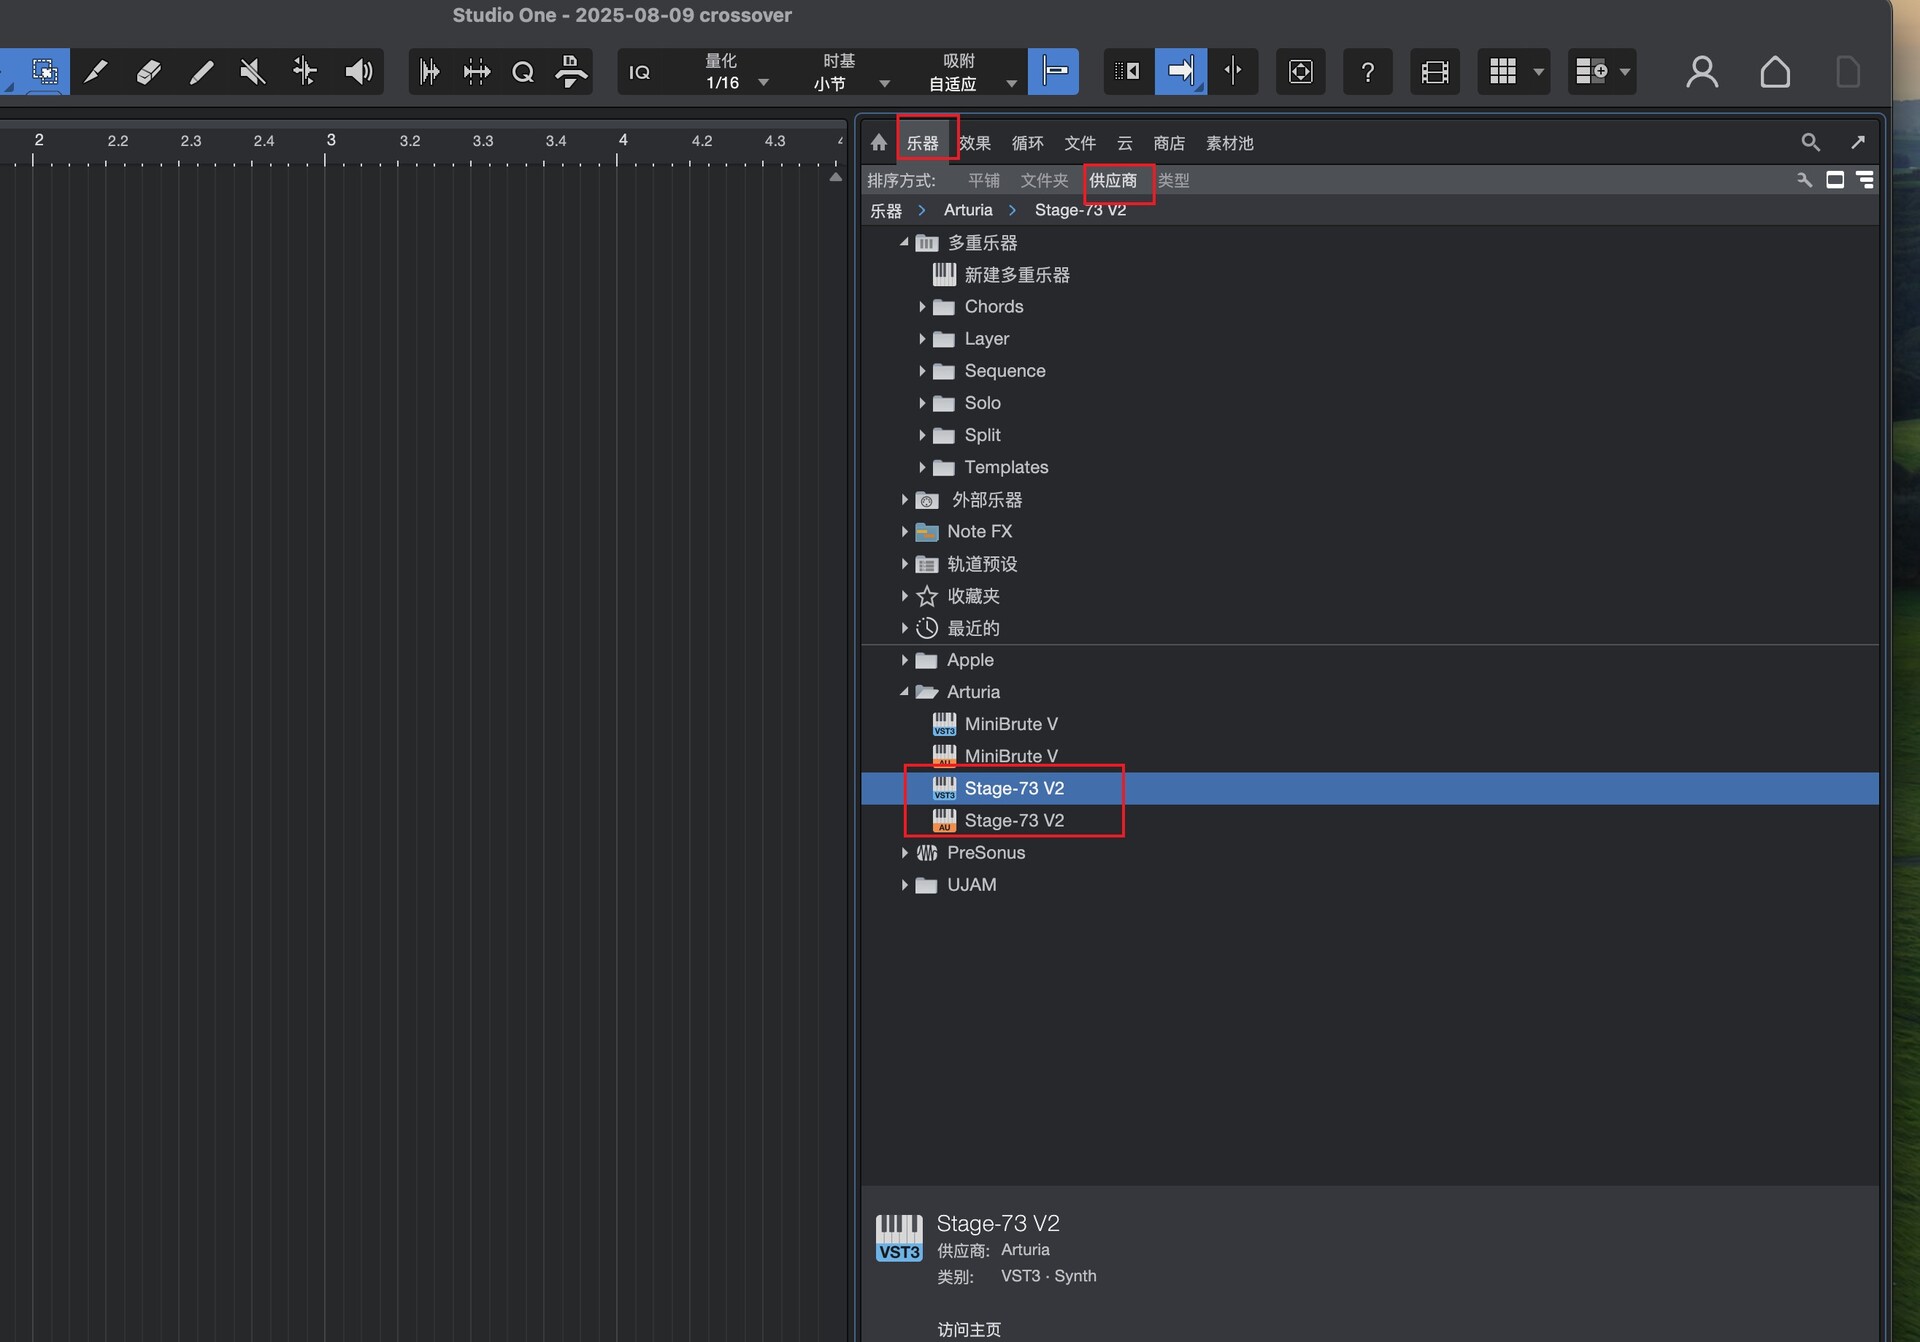Image resolution: width=1920 pixels, height=1342 pixels.
Task: Open the question mark help icon
Action: (1368, 71)
